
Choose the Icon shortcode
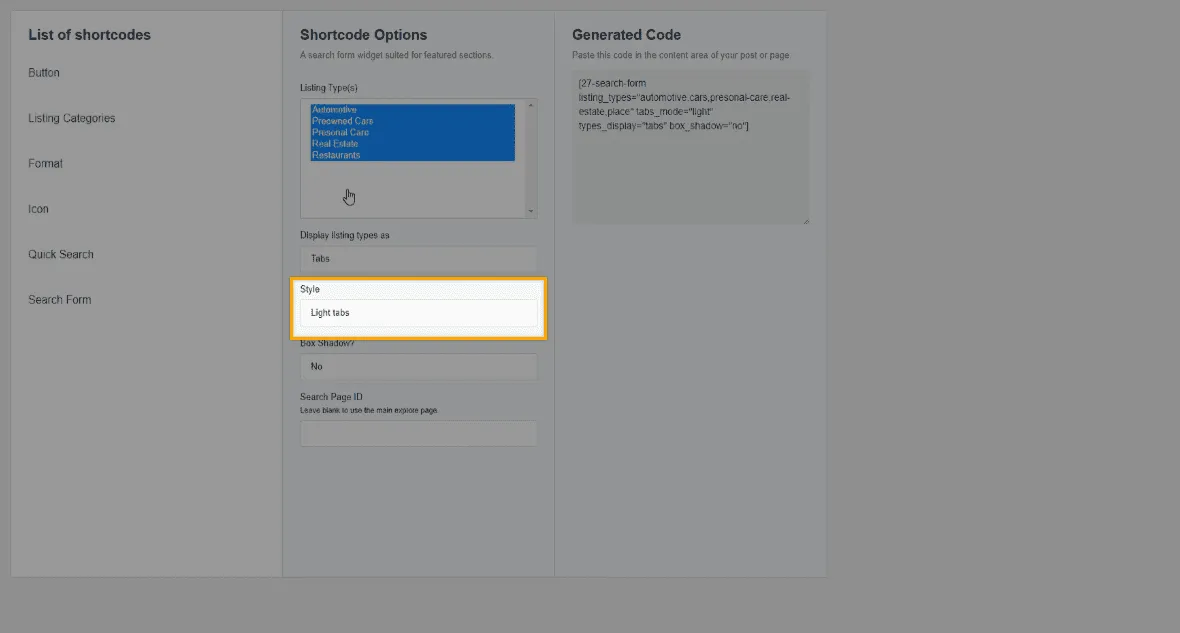tap(38, 209)
